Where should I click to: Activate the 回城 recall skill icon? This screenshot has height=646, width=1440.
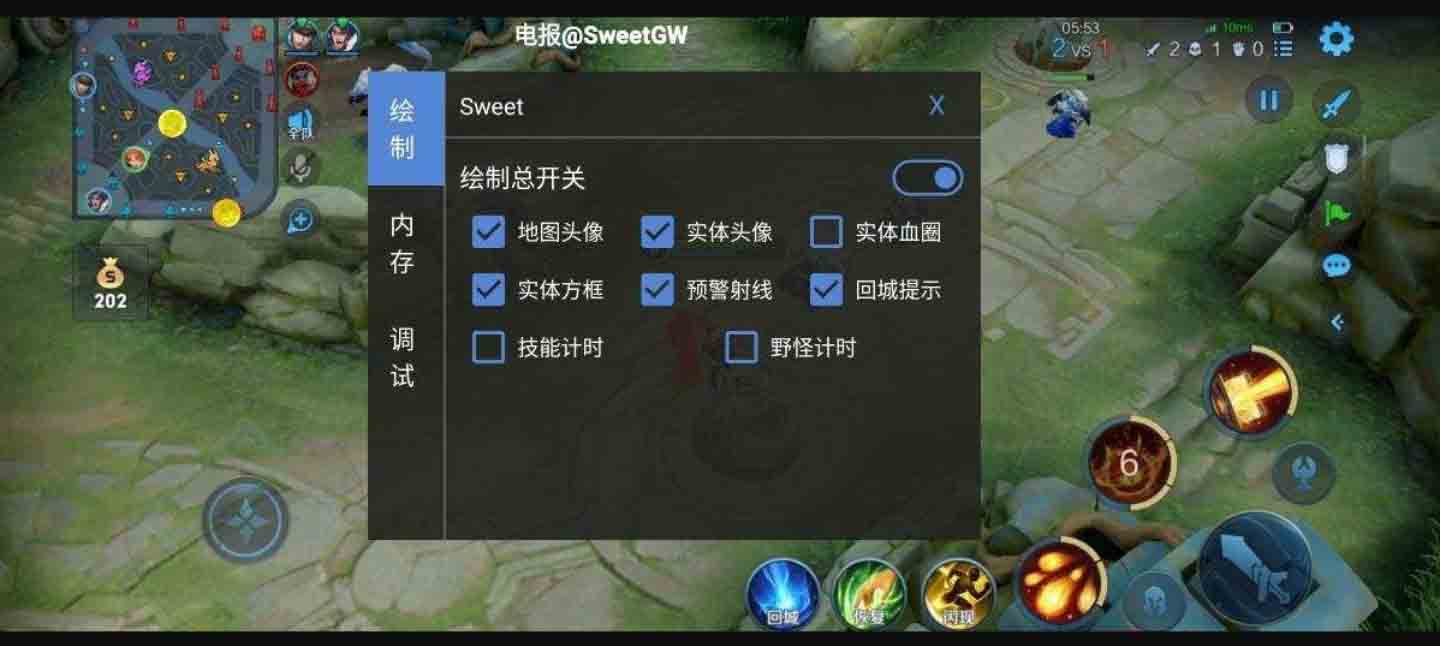click(x=783, y=594)
